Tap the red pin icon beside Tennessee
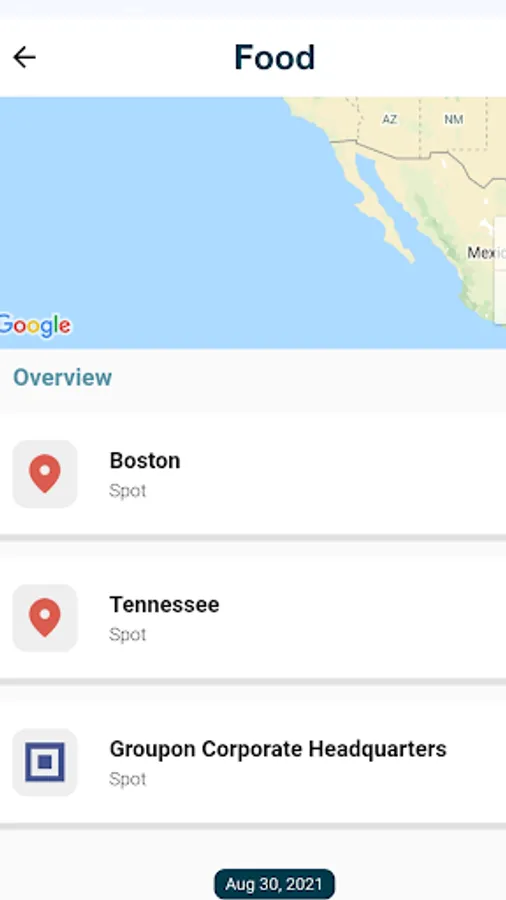The height and width of the screenshot is (900, 506). [45, 618]
